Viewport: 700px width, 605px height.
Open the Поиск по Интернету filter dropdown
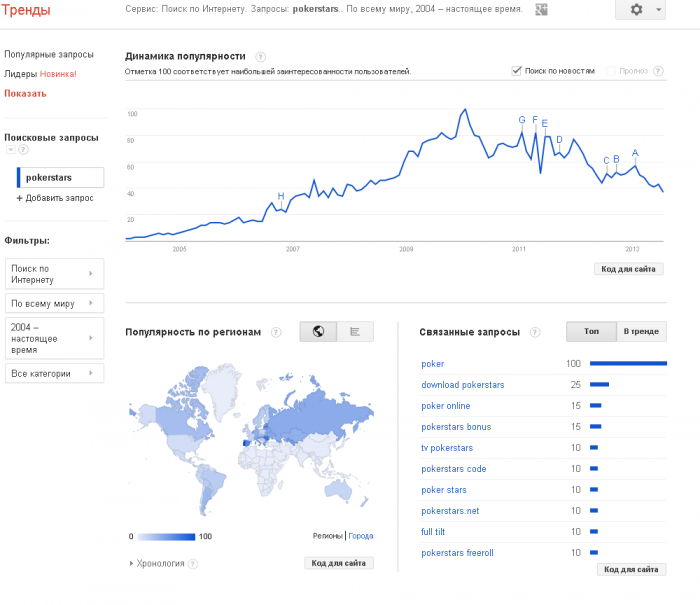click(x=54, y=274)
